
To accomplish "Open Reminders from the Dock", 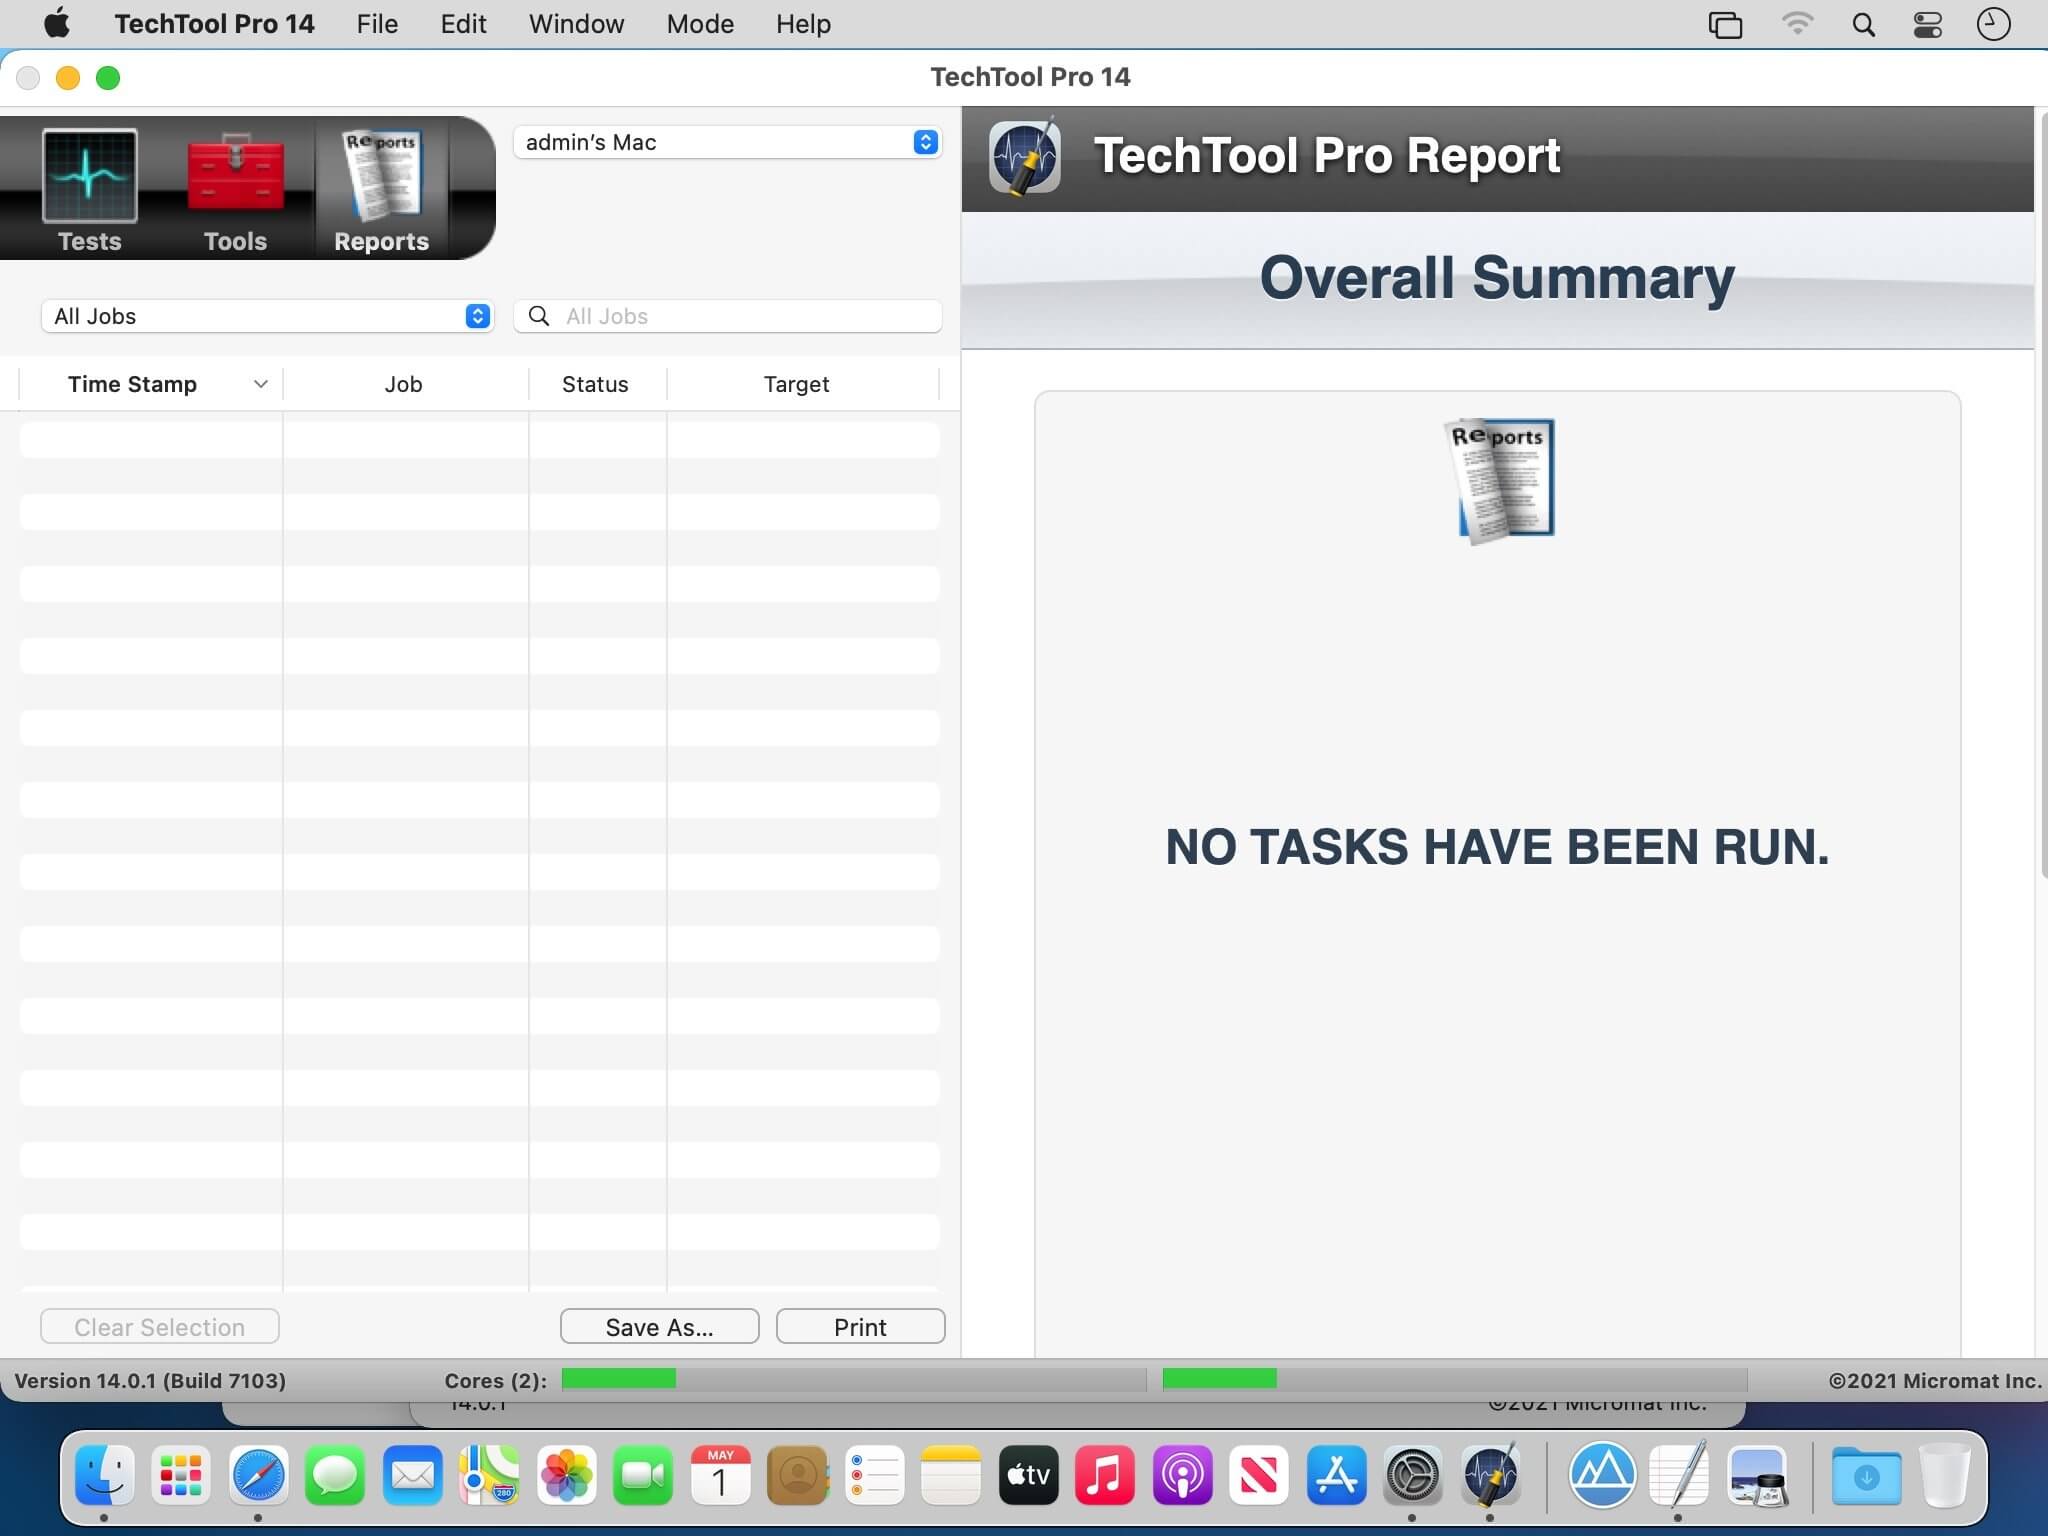I will click(874, 1475).
